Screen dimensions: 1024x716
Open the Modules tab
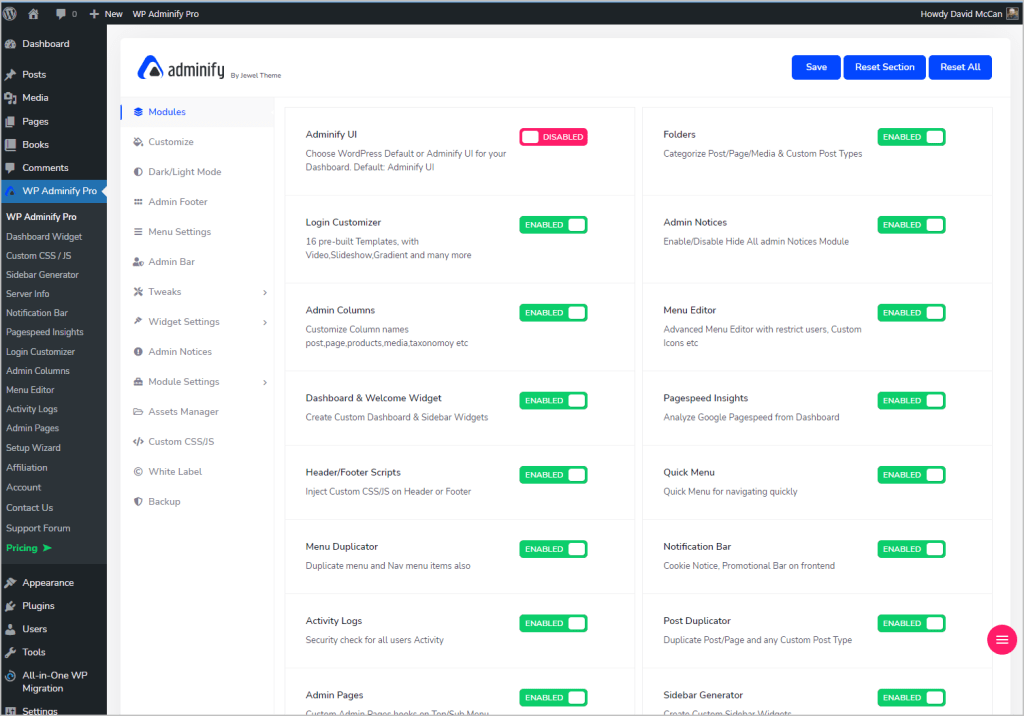197,112
